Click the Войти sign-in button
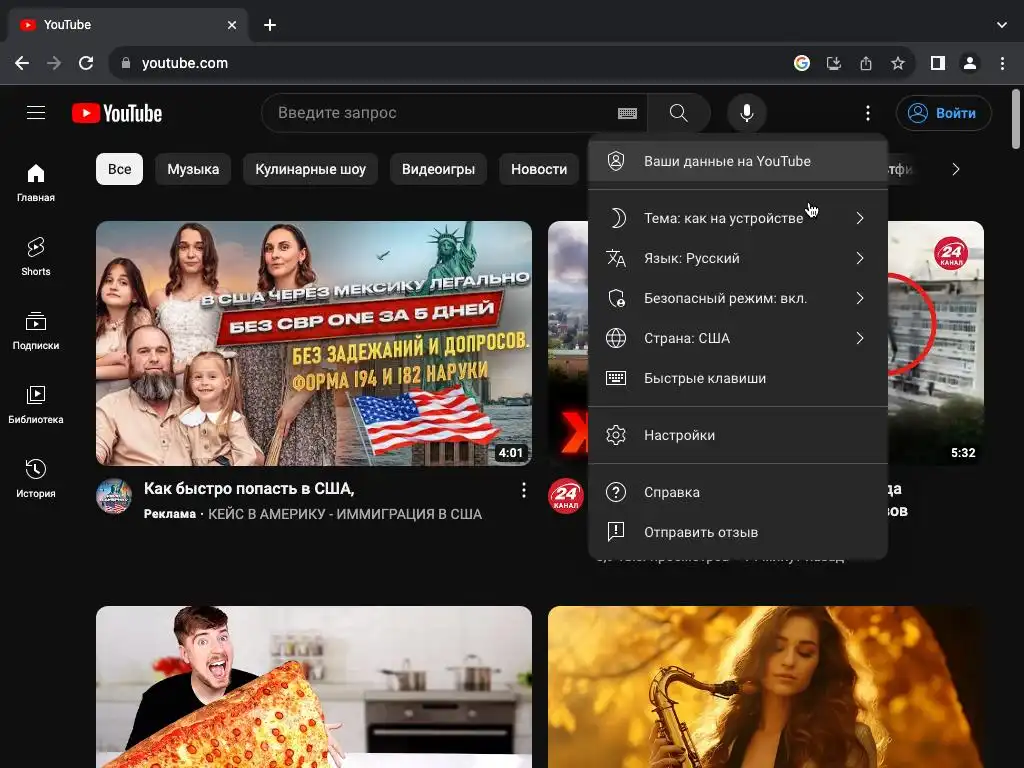 pyautogui.click(x=944, y=113)
